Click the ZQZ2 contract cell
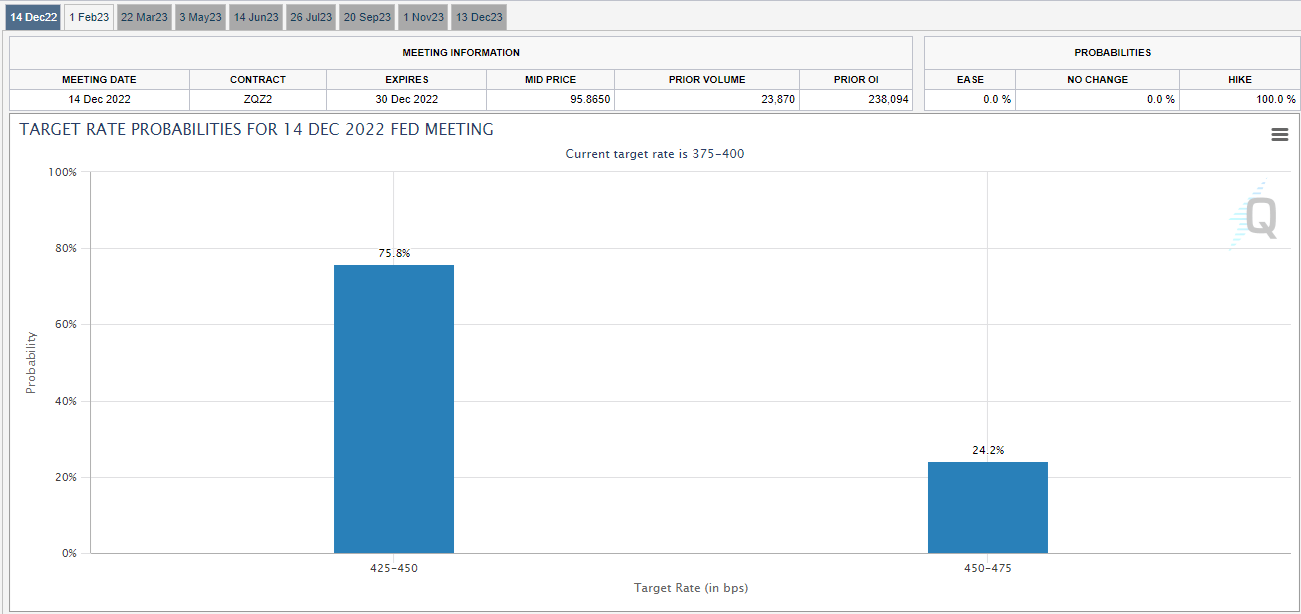The image size is (1301, 614). pyautogui.click(x=258, y=99)
